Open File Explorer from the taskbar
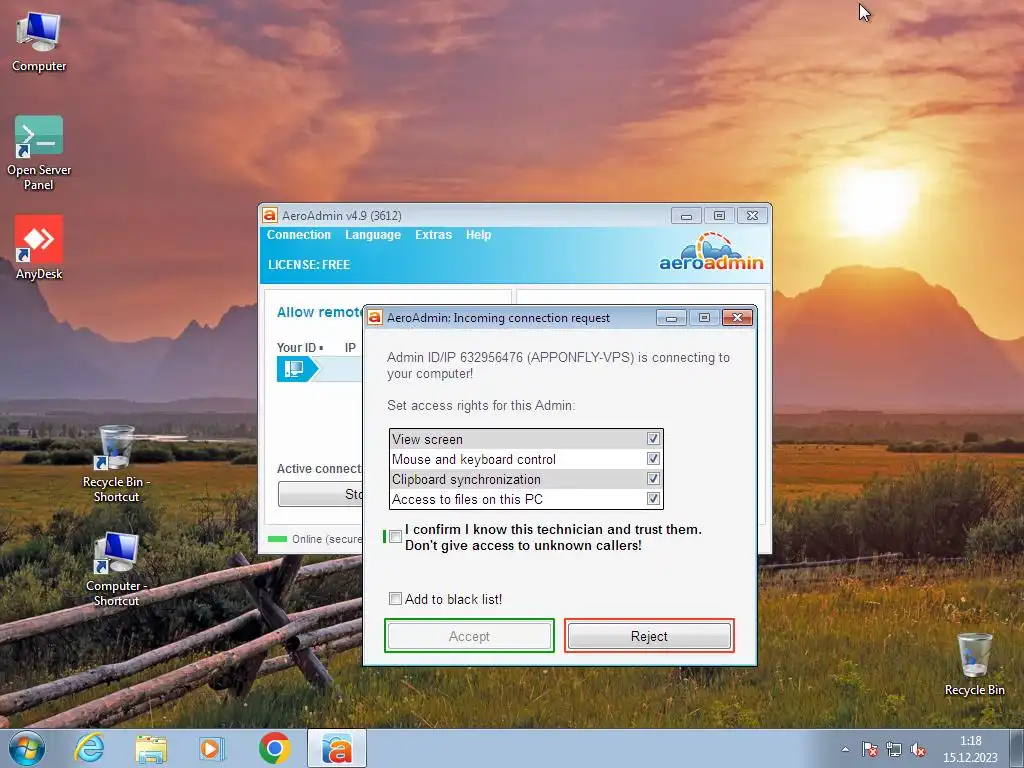1024x768 pixels. click(151, 748)
